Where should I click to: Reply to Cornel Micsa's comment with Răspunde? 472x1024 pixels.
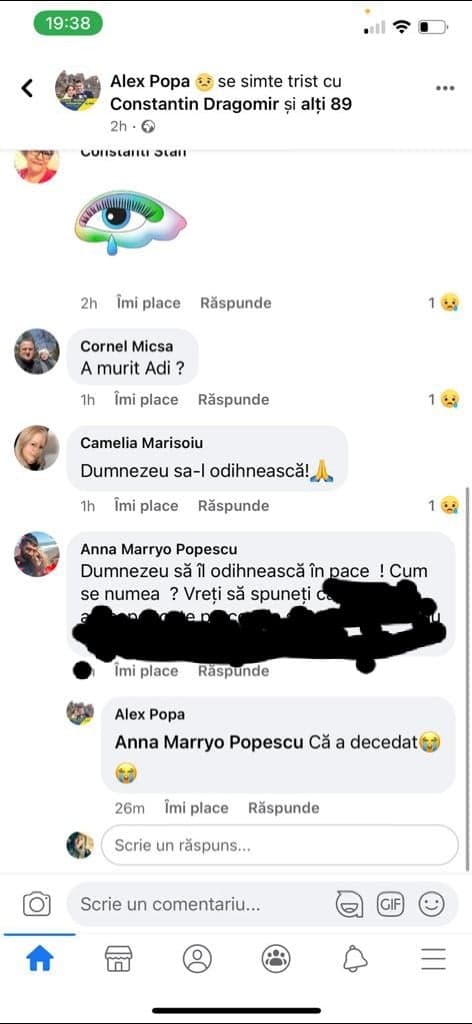(x=233, y=400)
